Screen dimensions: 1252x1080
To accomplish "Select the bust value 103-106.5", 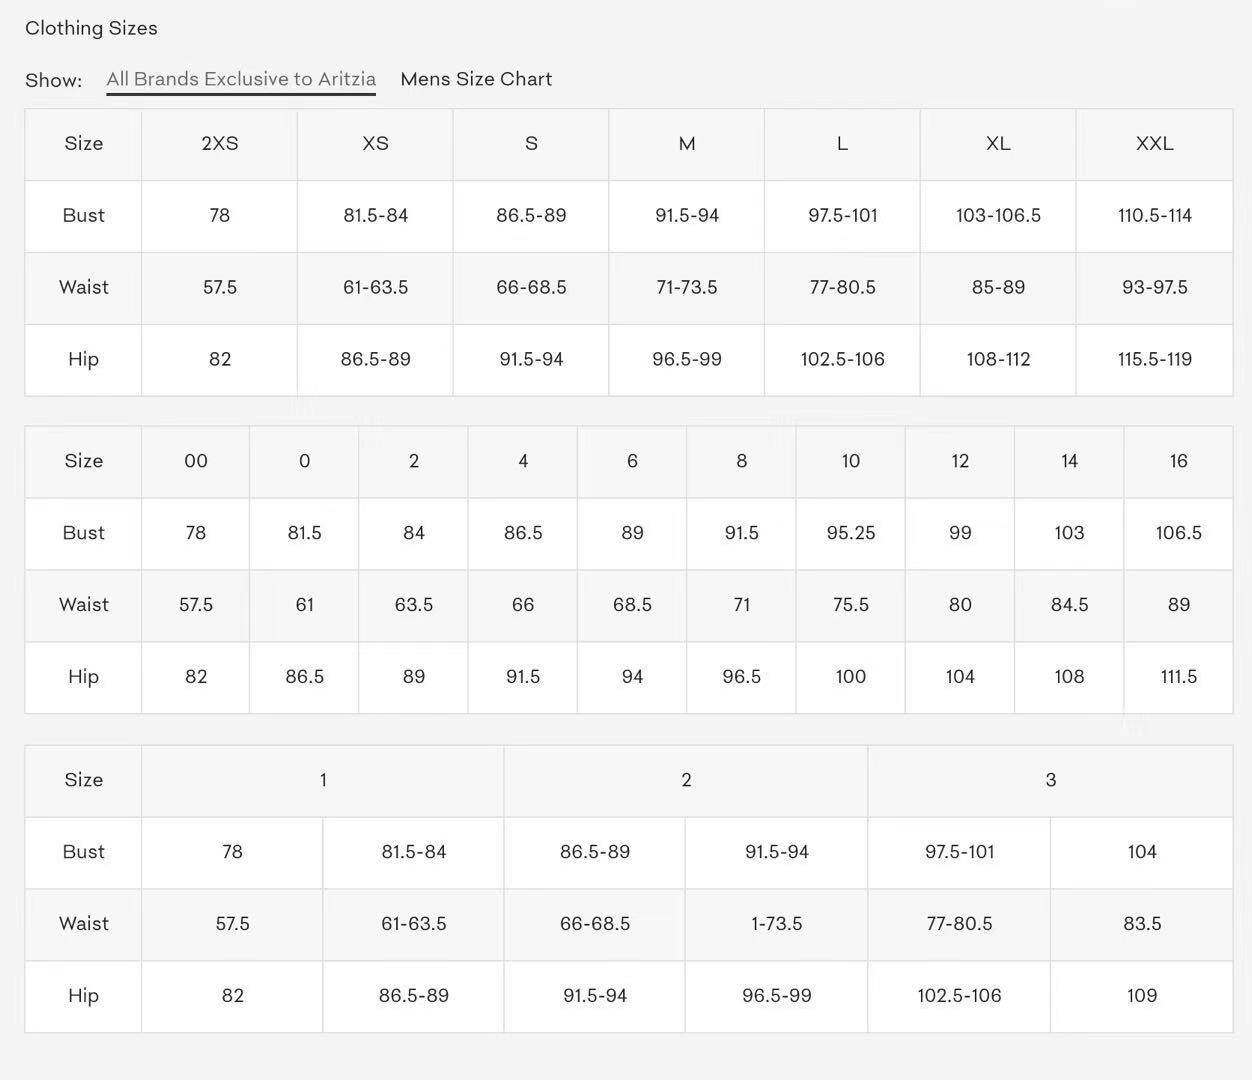I will (998, 215).
